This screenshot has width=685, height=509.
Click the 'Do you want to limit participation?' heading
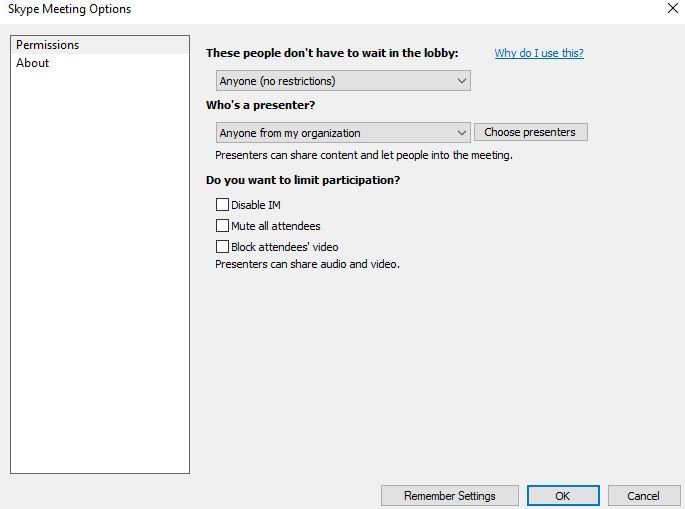coord(303,181)
